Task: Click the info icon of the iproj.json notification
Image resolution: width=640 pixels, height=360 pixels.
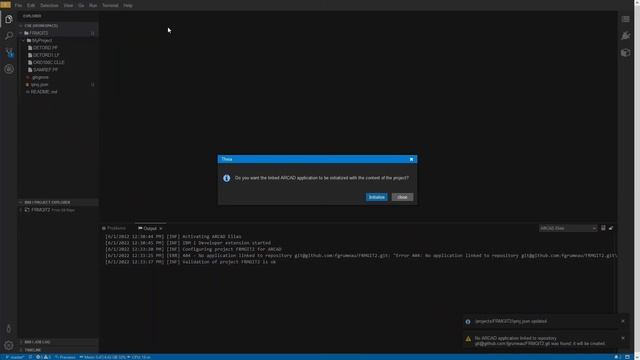Action: [x=468, y=322]
